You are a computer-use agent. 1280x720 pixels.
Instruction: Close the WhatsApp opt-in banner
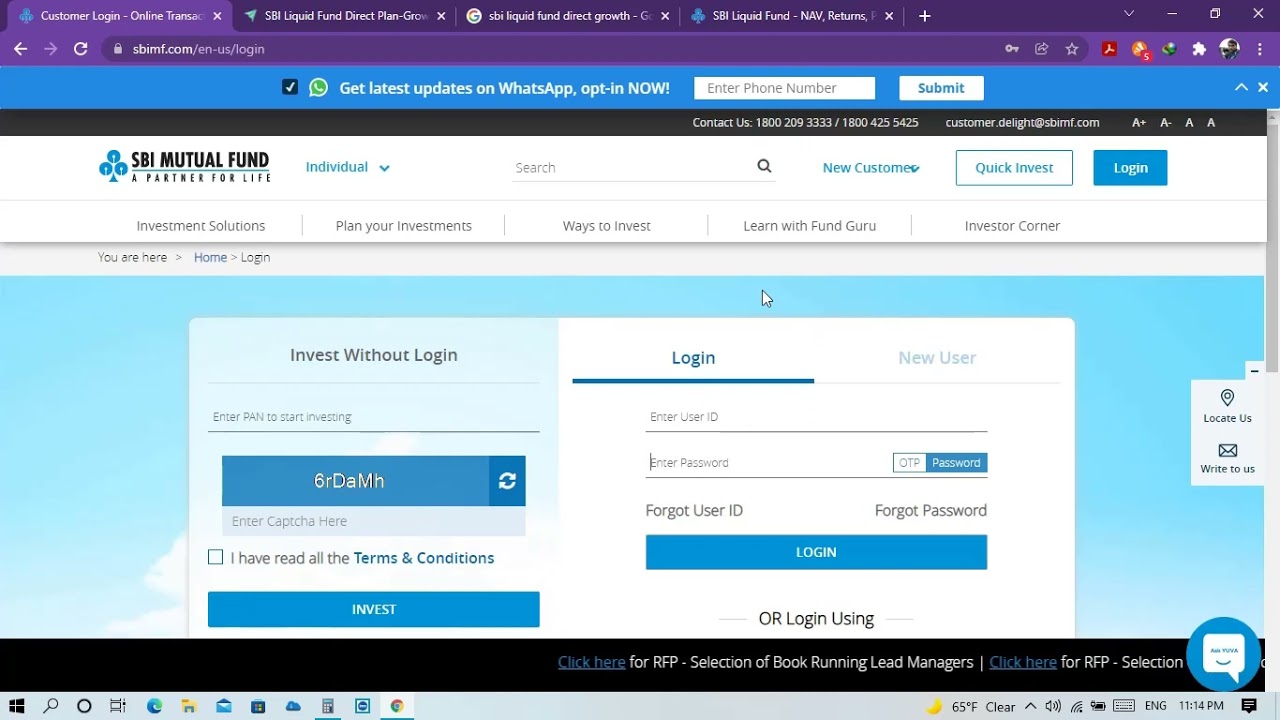click(x=1263, y=87)
